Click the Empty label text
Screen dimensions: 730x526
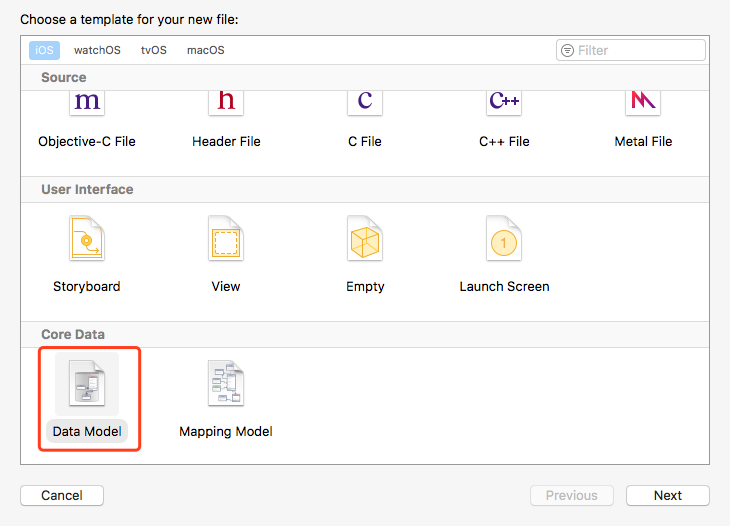[x=365, y=286]
